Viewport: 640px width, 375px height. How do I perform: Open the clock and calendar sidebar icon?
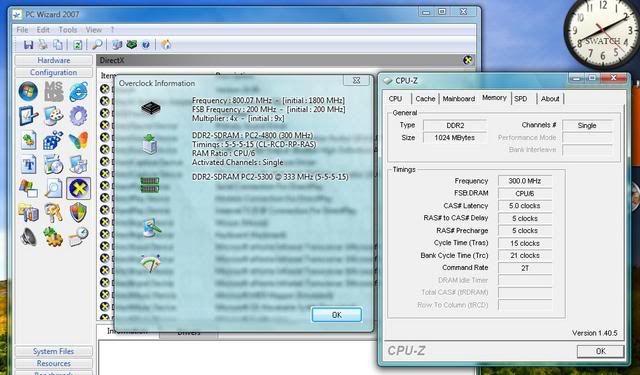point(78,237)
